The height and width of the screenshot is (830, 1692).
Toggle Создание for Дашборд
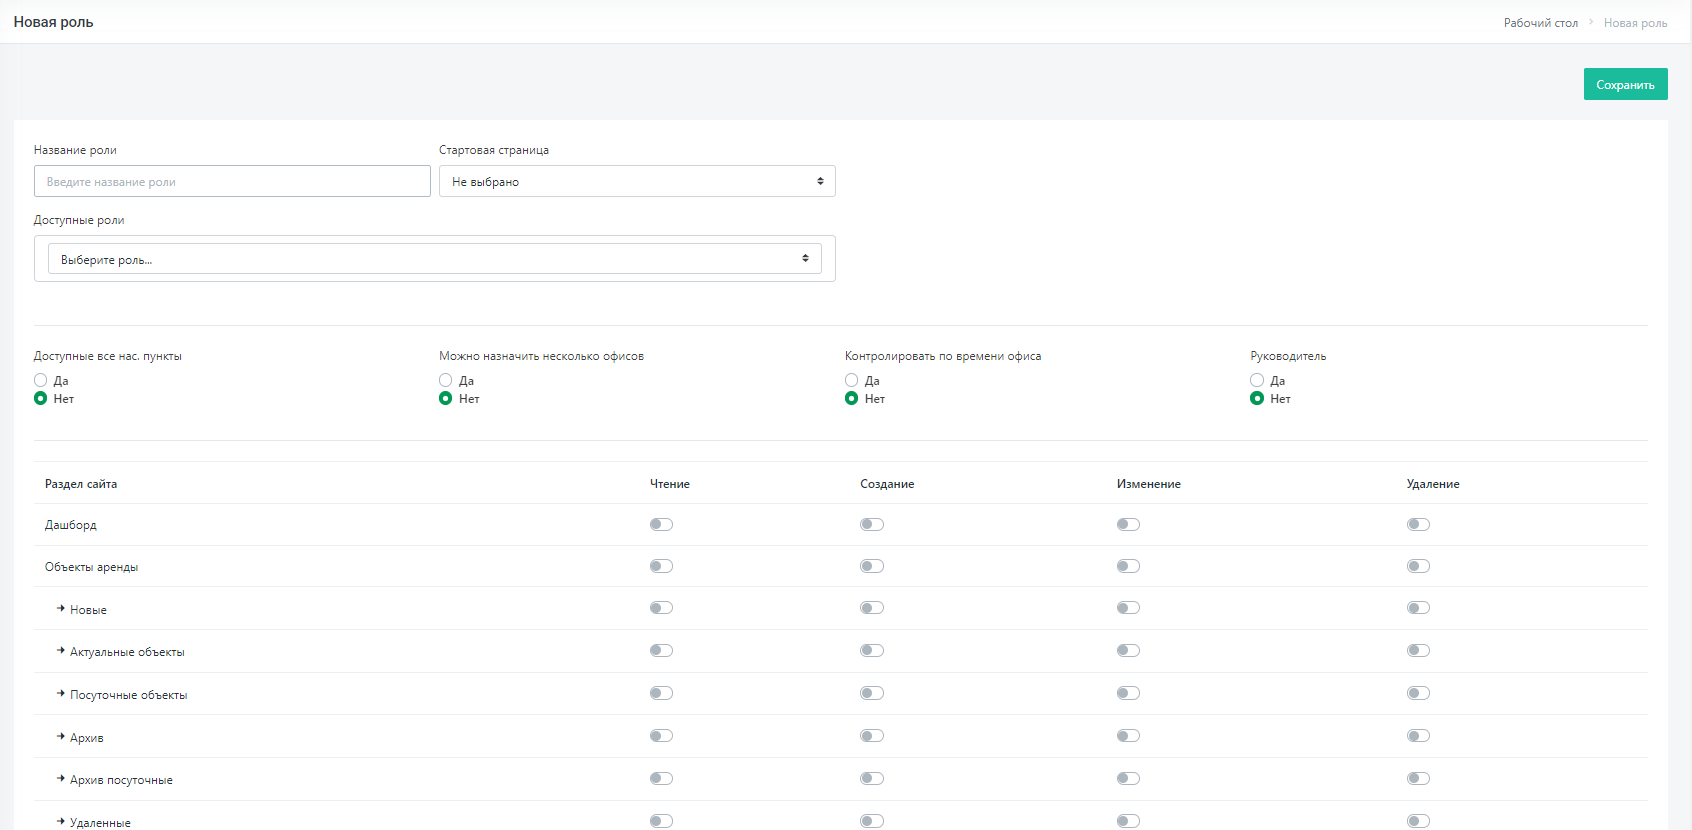(x=872, y=524)
